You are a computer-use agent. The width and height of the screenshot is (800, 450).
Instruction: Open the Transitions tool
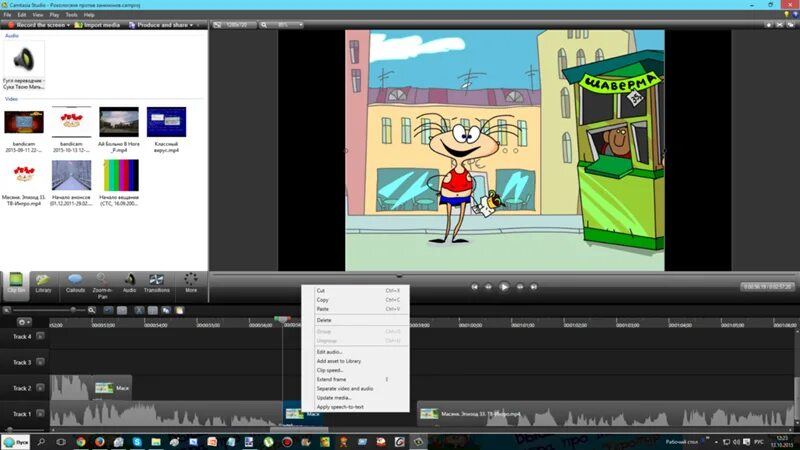[x=157, y=284]
